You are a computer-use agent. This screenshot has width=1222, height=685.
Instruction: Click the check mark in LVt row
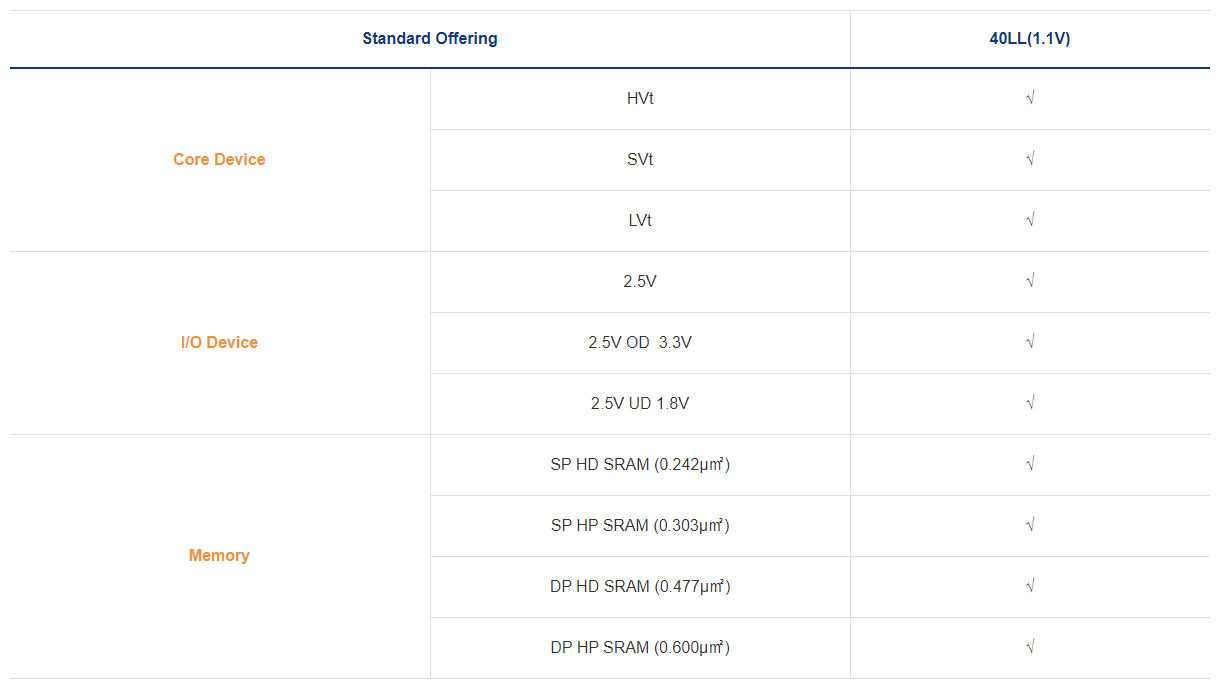click(1030, 220)
